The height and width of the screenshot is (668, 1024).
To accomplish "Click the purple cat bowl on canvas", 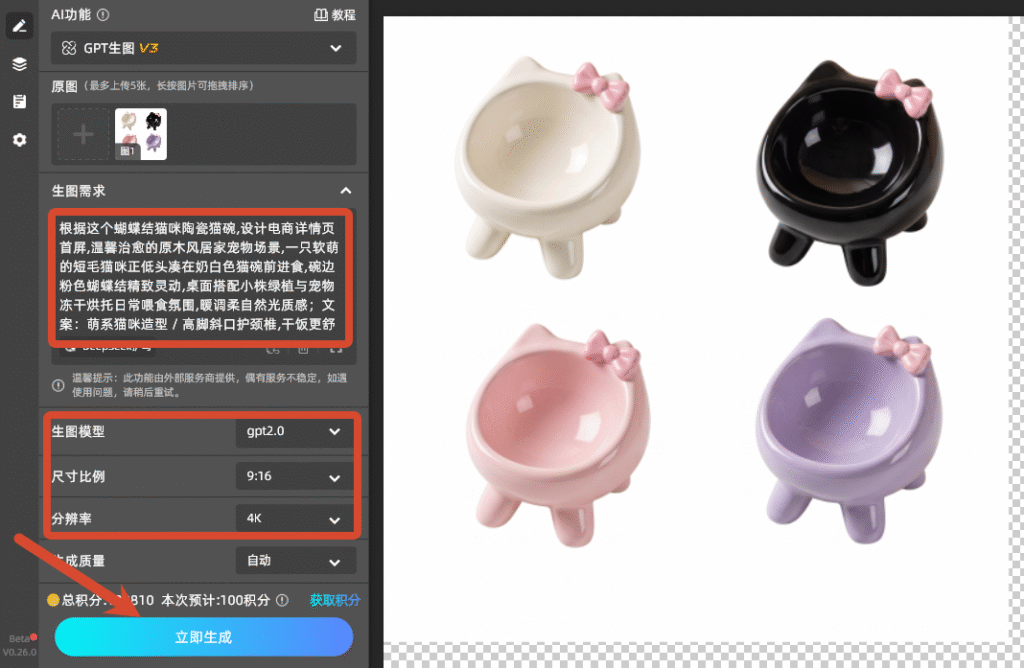I will (849, 431).
